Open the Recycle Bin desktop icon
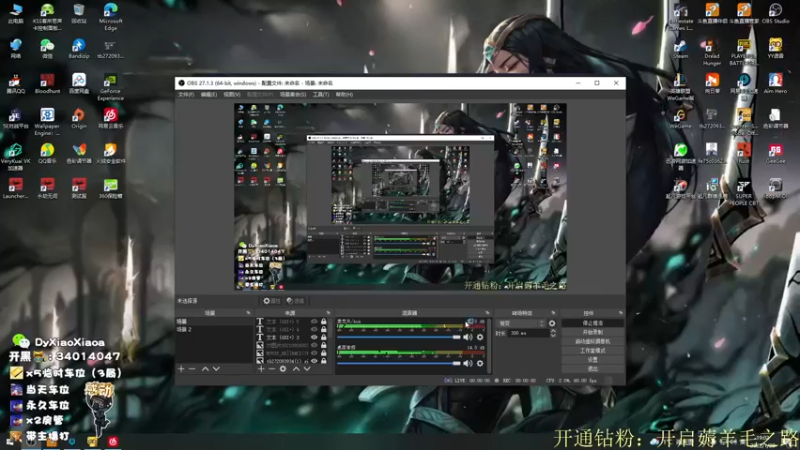Image resolution: width=800 pixels, height=450 pixels. (x=79, y=13)
